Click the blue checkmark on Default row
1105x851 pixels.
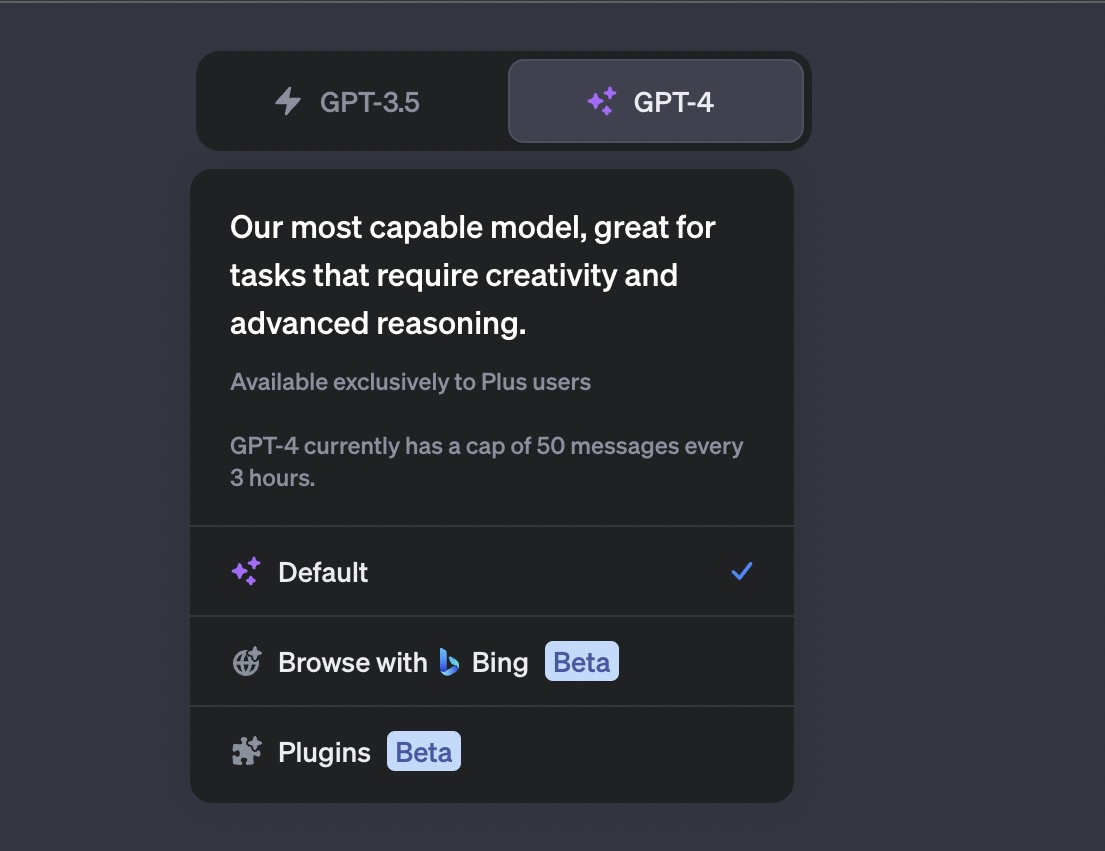point(741,571)
